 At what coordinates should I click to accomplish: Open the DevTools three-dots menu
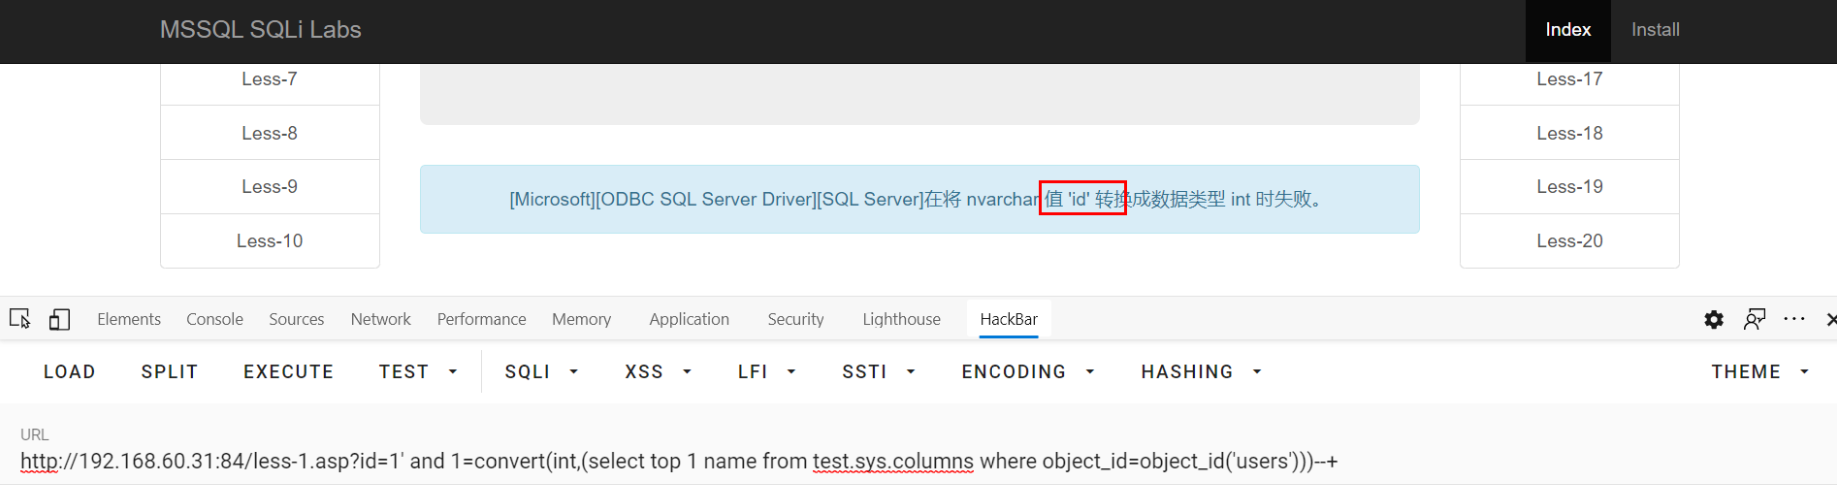coord(1795,319)
